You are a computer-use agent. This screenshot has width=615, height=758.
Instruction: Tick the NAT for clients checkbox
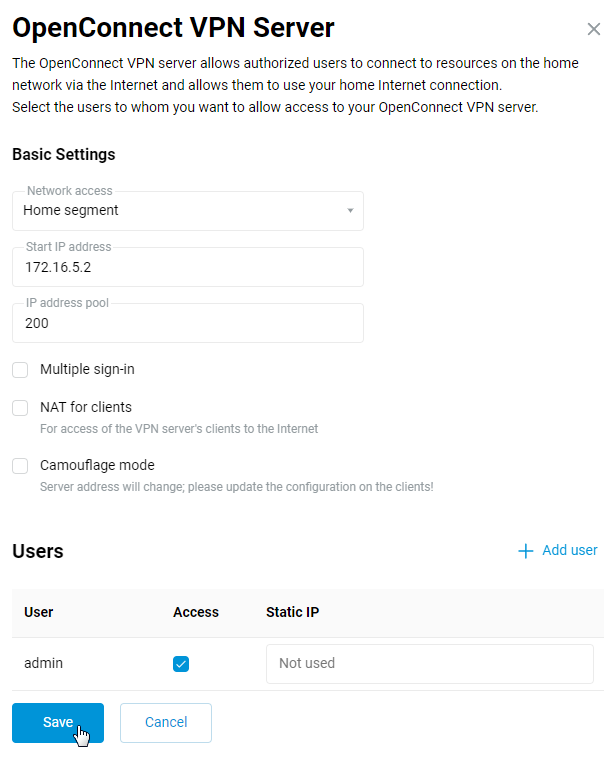click(20, 408)
